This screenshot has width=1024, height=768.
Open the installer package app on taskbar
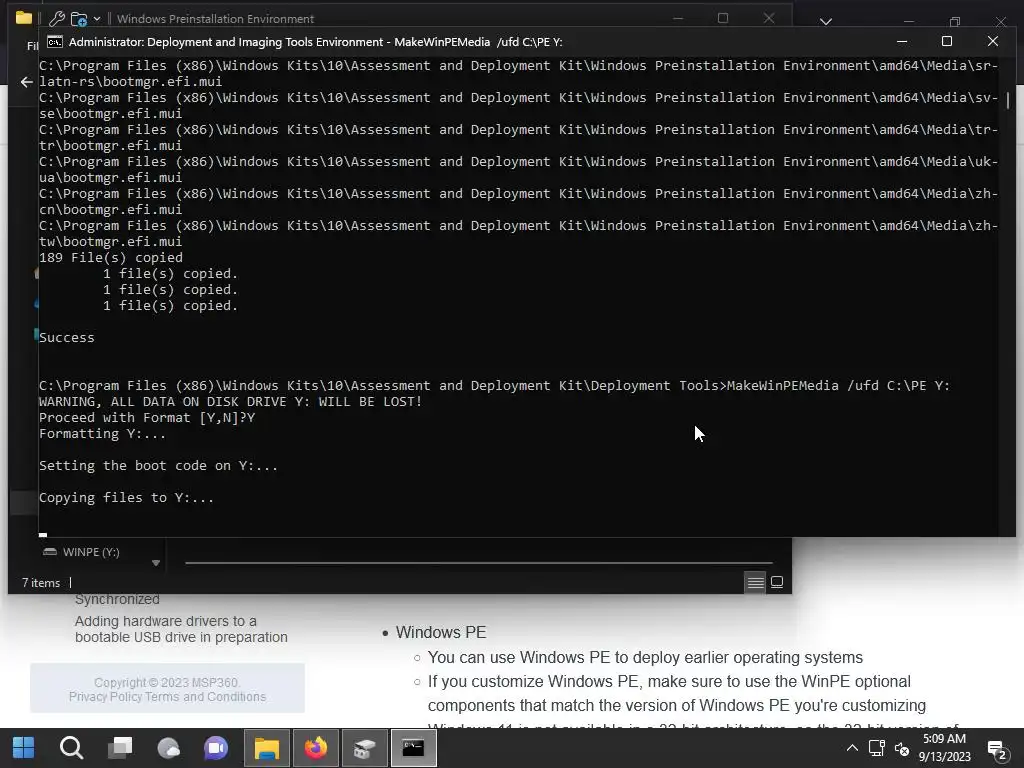(364, 748)
